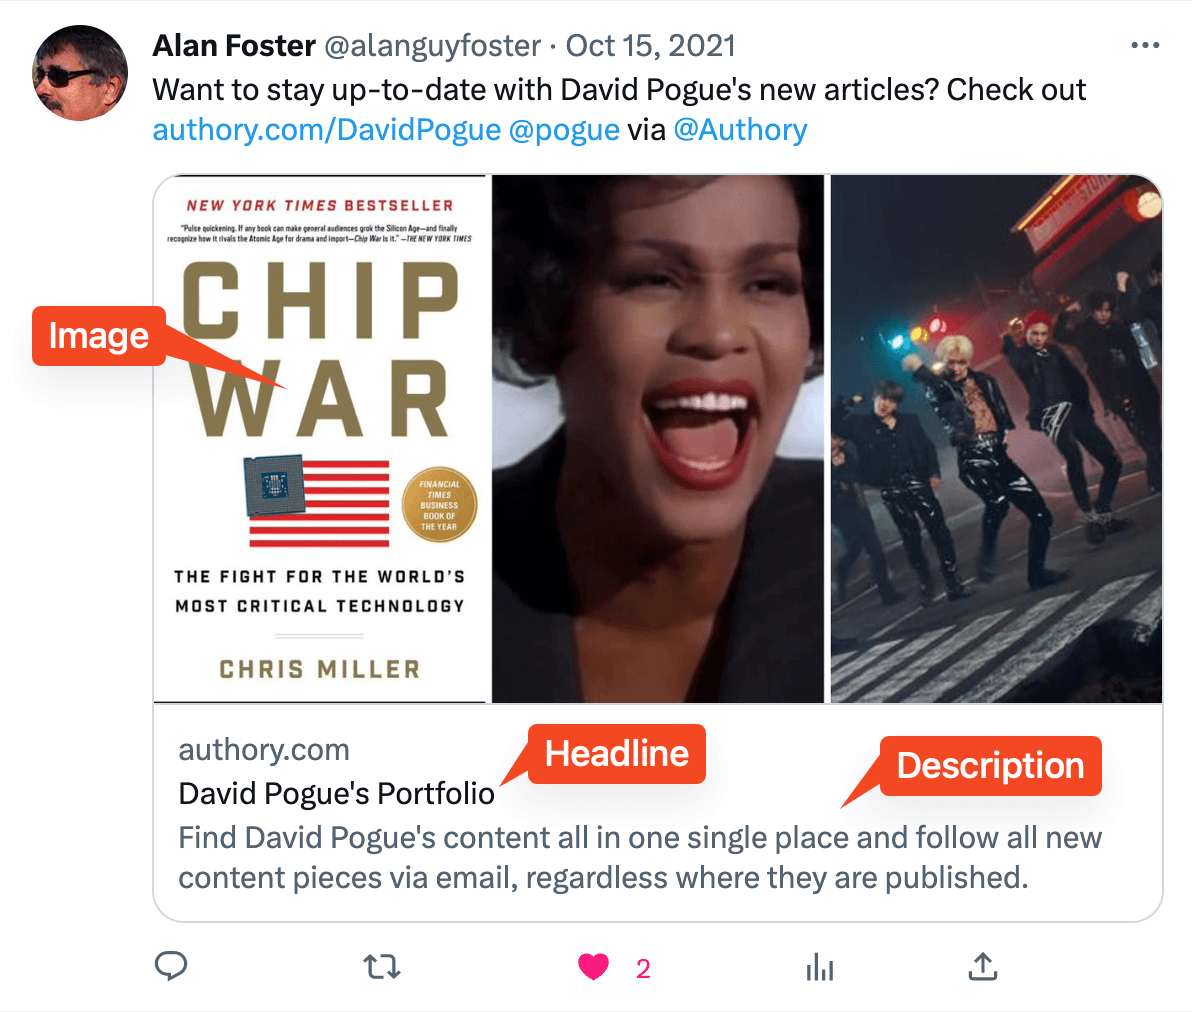Click the authory.com domain in card
The height and width of the screenshot is (1012, 1192).
click(264, 750)
